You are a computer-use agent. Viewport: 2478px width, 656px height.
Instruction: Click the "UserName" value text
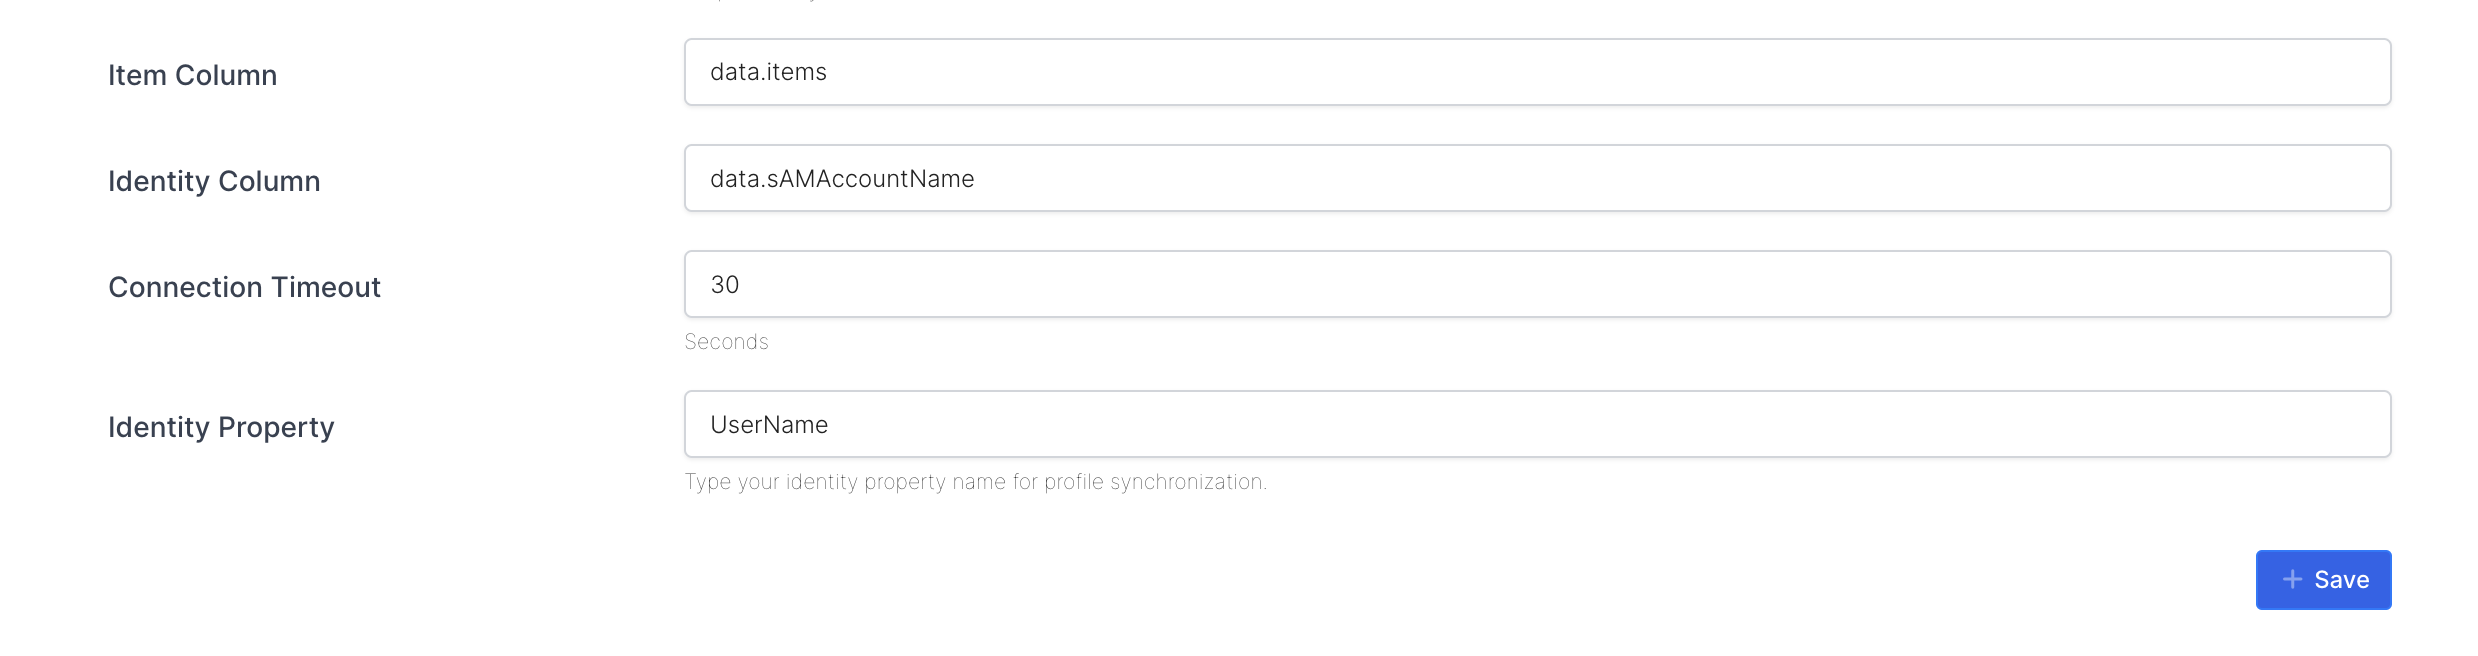pyautogui.click(x=769, y=425)
